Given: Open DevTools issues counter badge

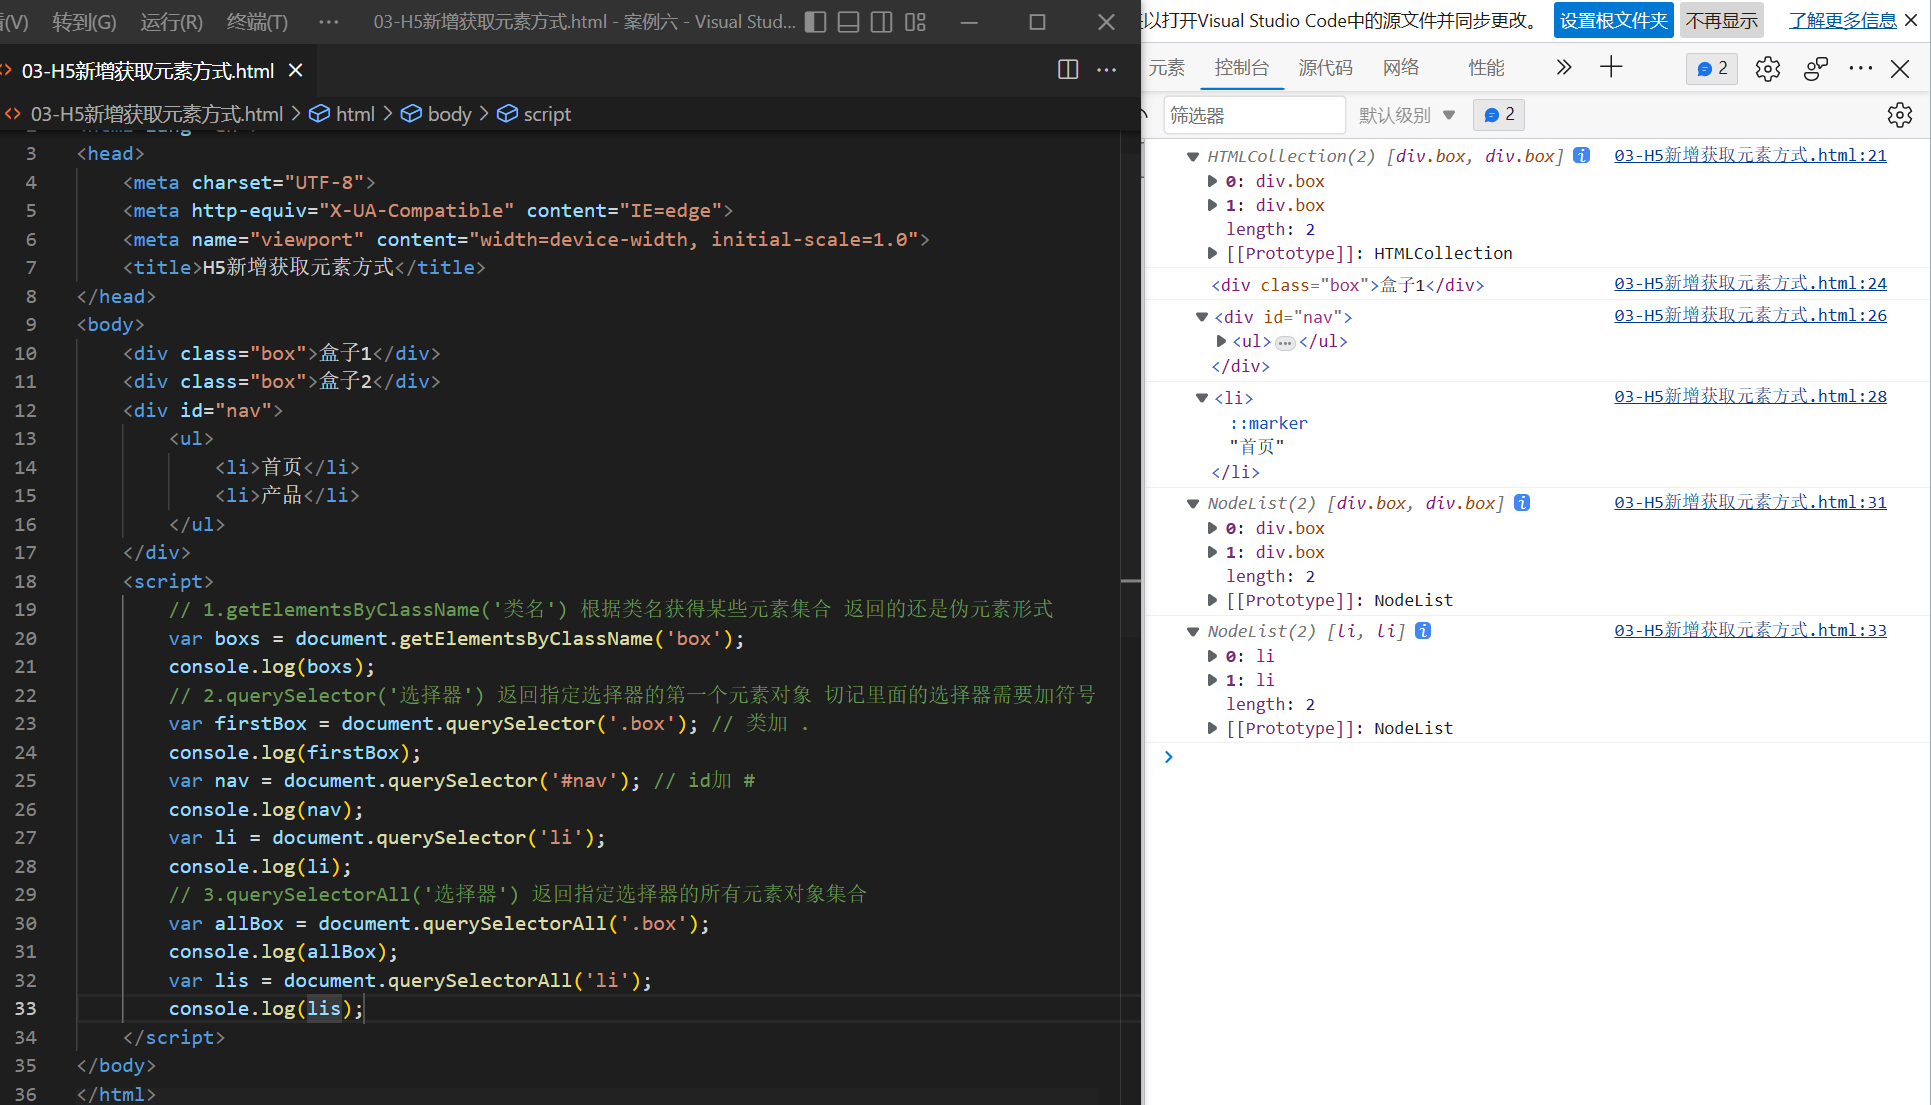Looking at the screenshot, I should point(1712,68).
